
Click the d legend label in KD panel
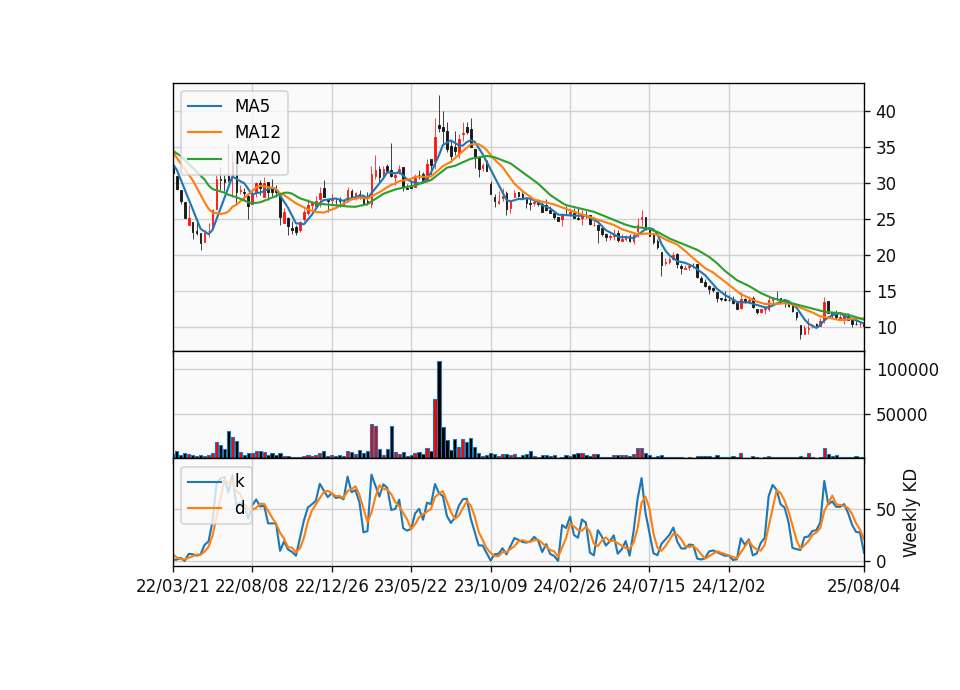[x=239, y=508]
